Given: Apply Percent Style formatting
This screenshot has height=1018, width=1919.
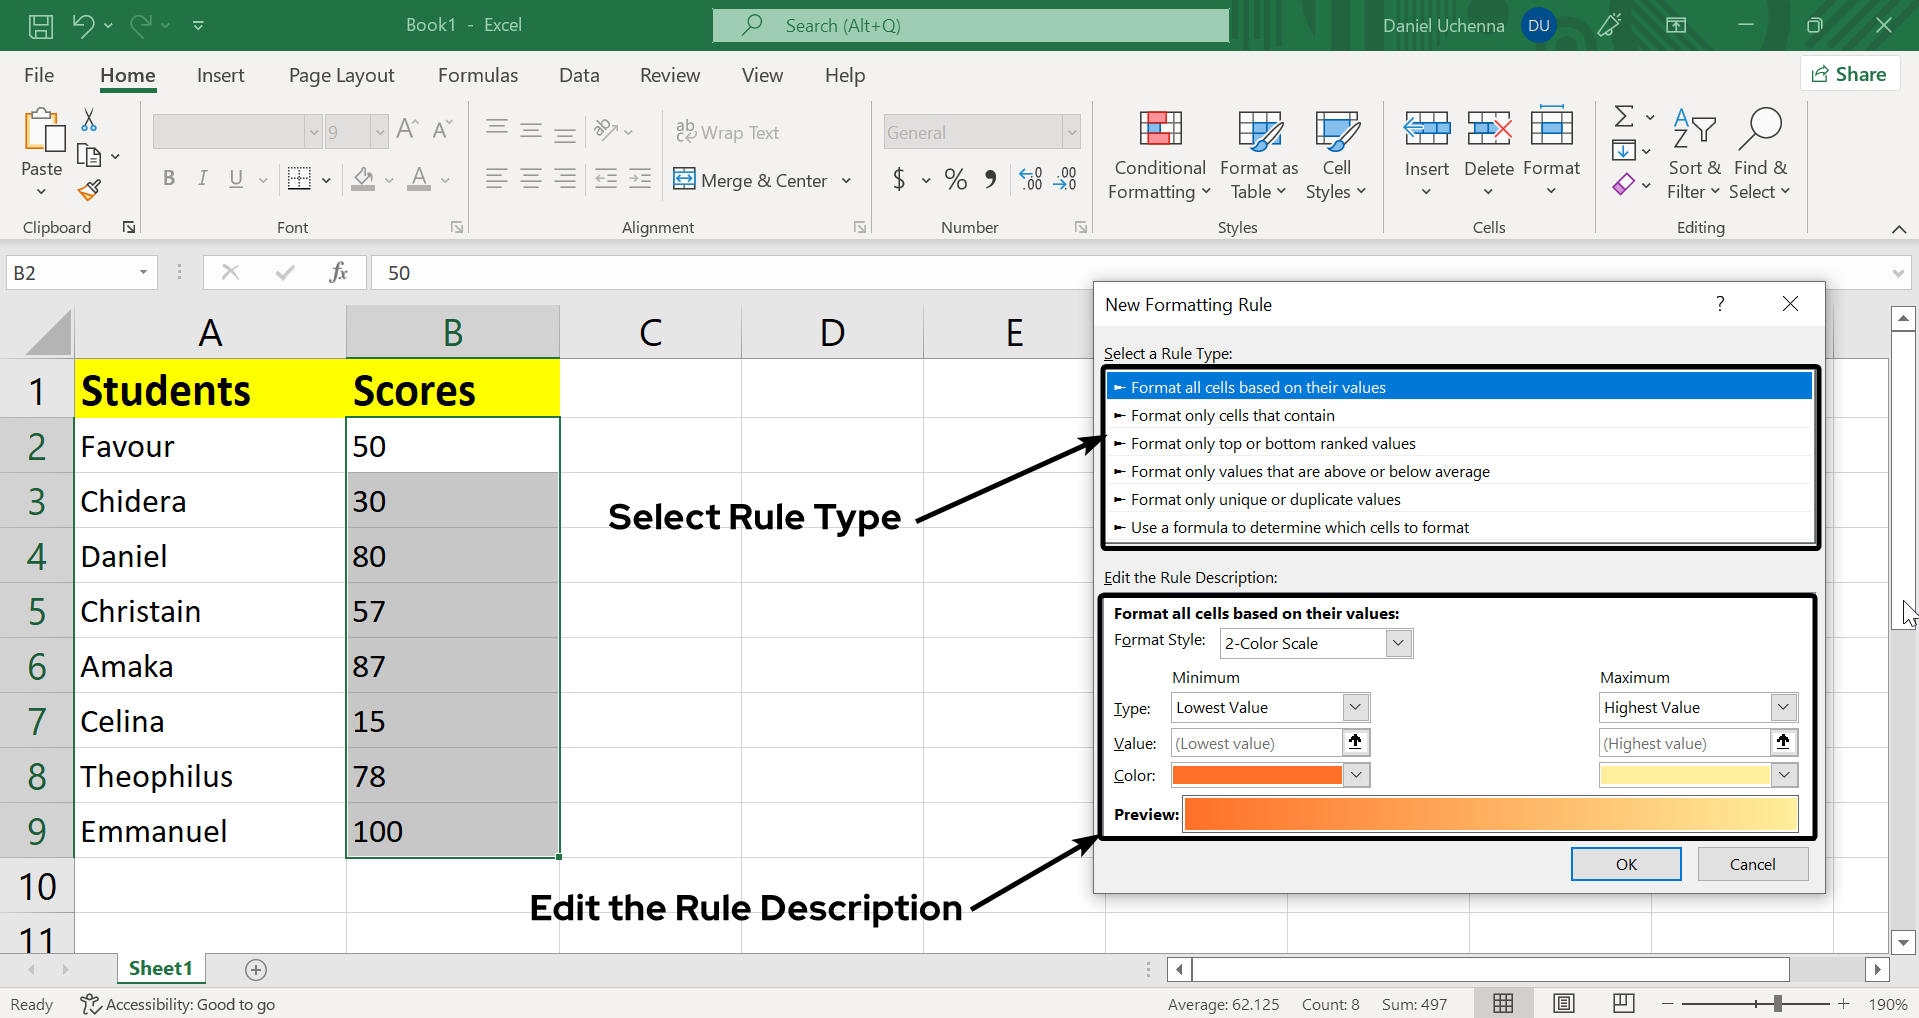Looking at the screenshot, I should coord(955,179).
